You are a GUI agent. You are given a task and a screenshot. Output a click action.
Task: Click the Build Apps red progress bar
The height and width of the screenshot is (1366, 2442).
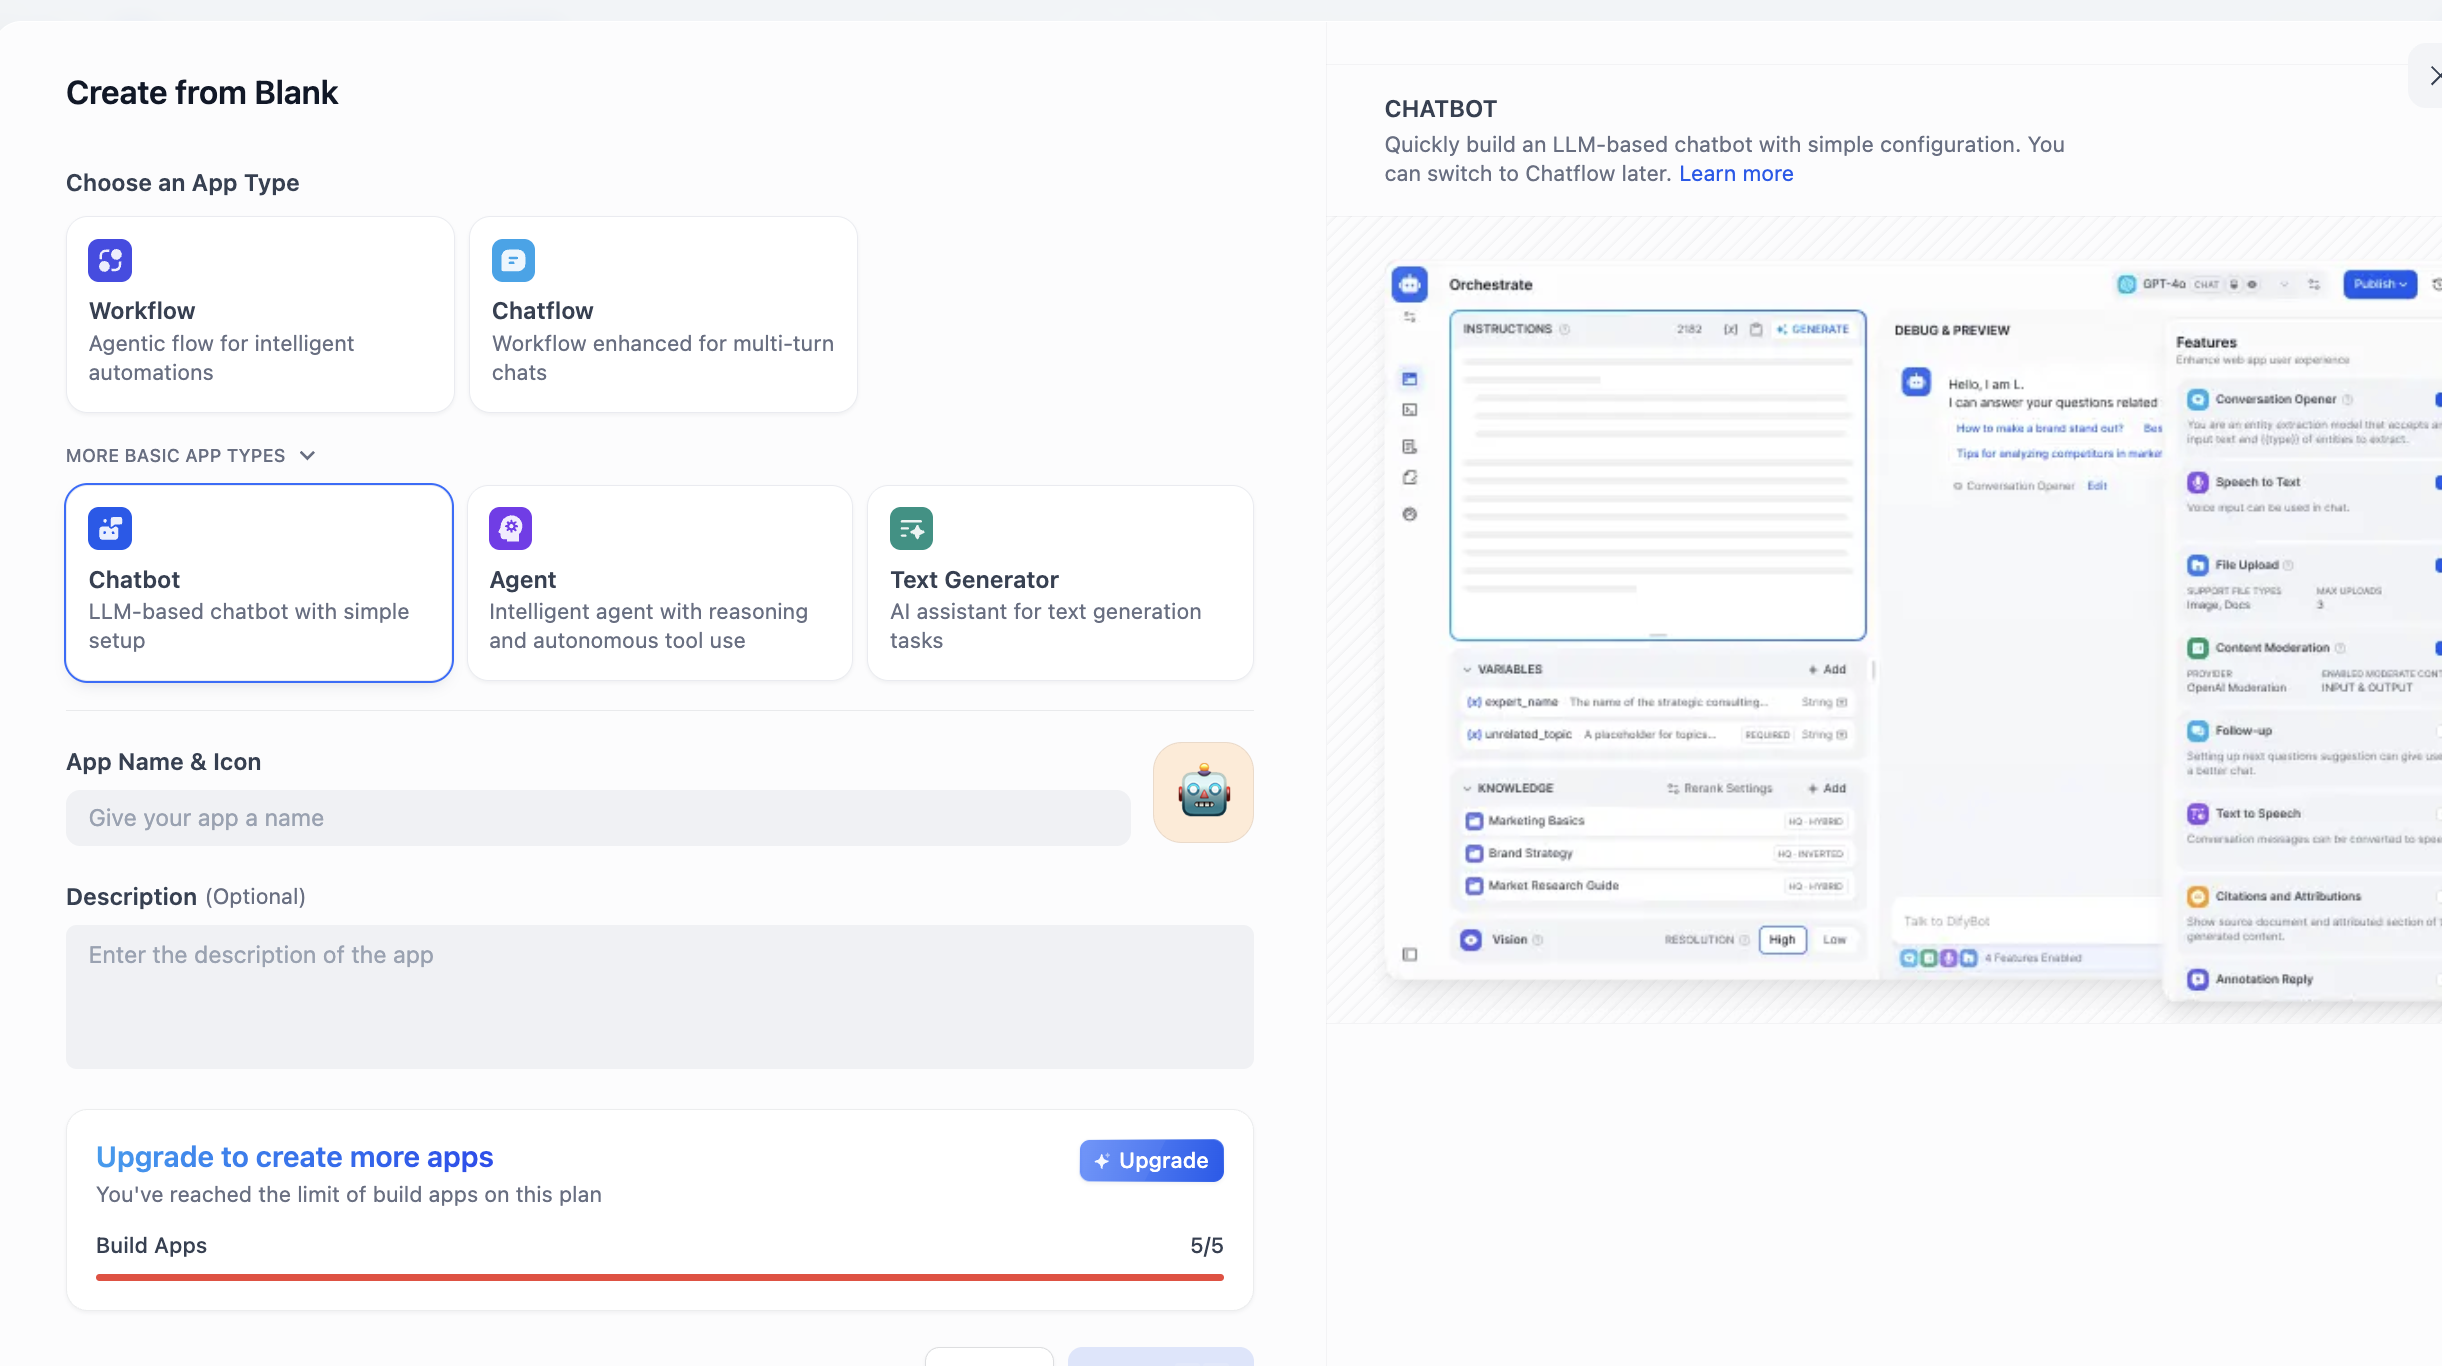point(660,1277)
